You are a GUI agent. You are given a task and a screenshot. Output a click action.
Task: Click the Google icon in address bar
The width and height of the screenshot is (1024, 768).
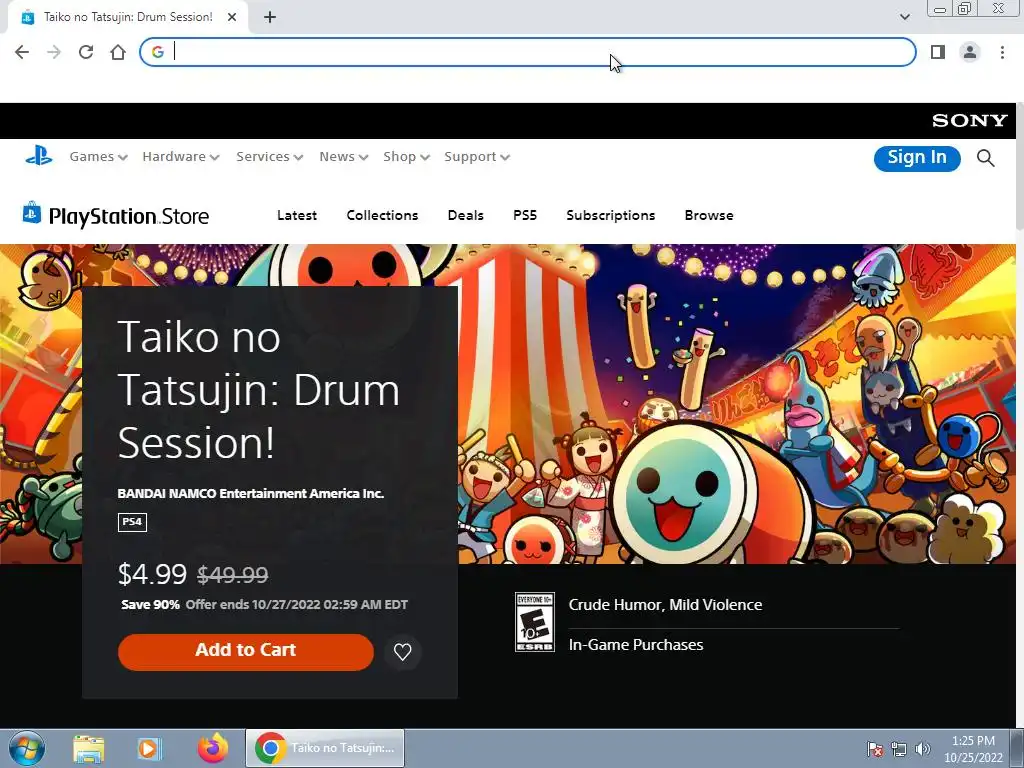[x=157, y=52]
